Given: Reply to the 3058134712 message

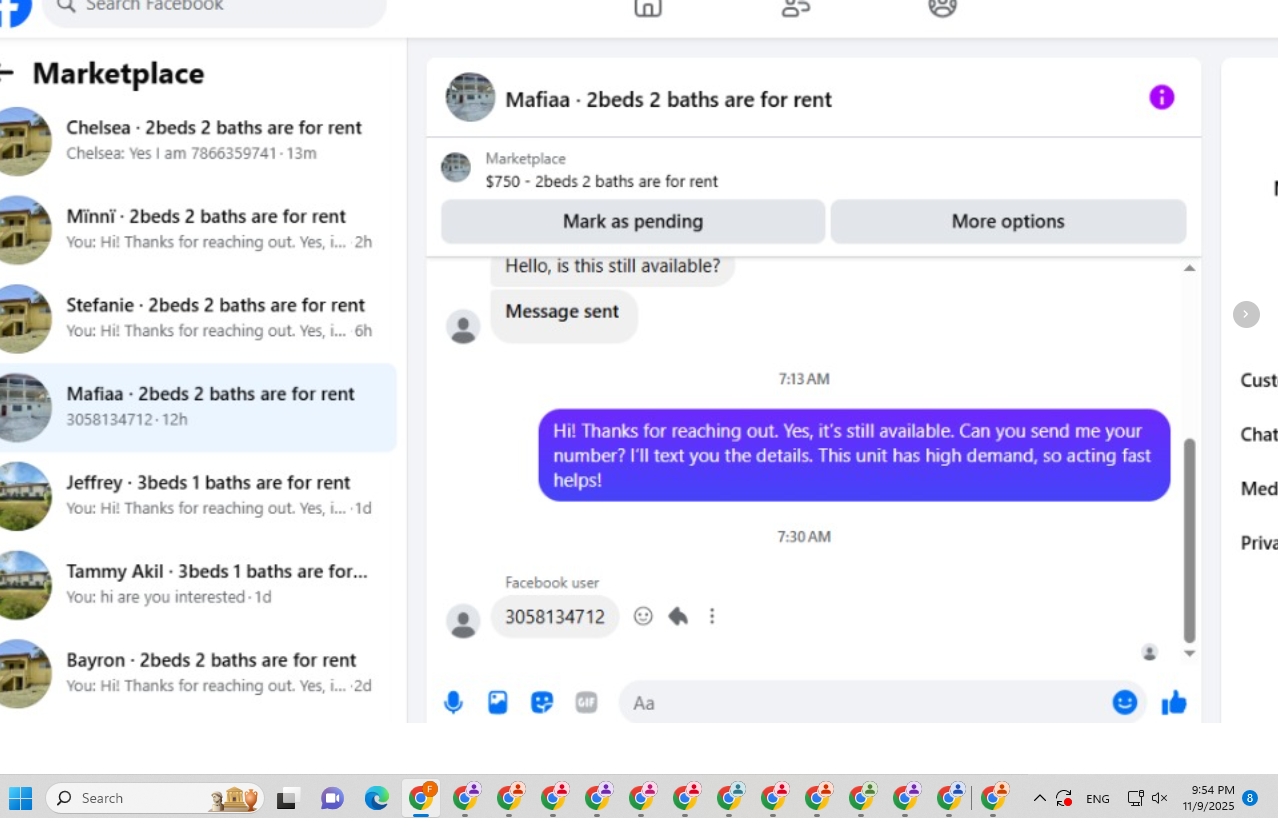Looking at the screenshot, I should coord(678,616).
